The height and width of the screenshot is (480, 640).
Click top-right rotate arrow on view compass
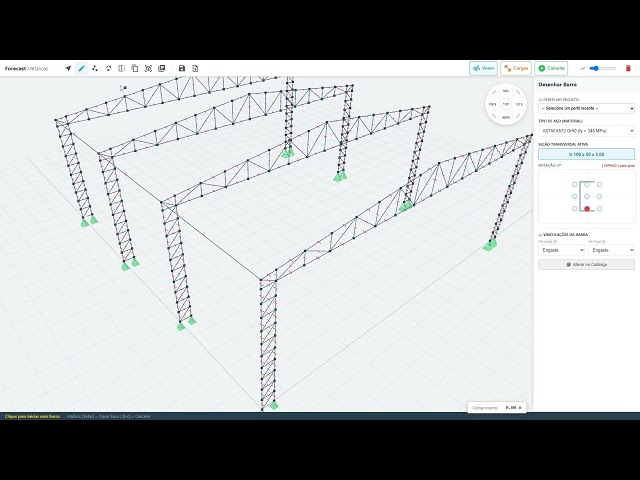pos(518,92)
